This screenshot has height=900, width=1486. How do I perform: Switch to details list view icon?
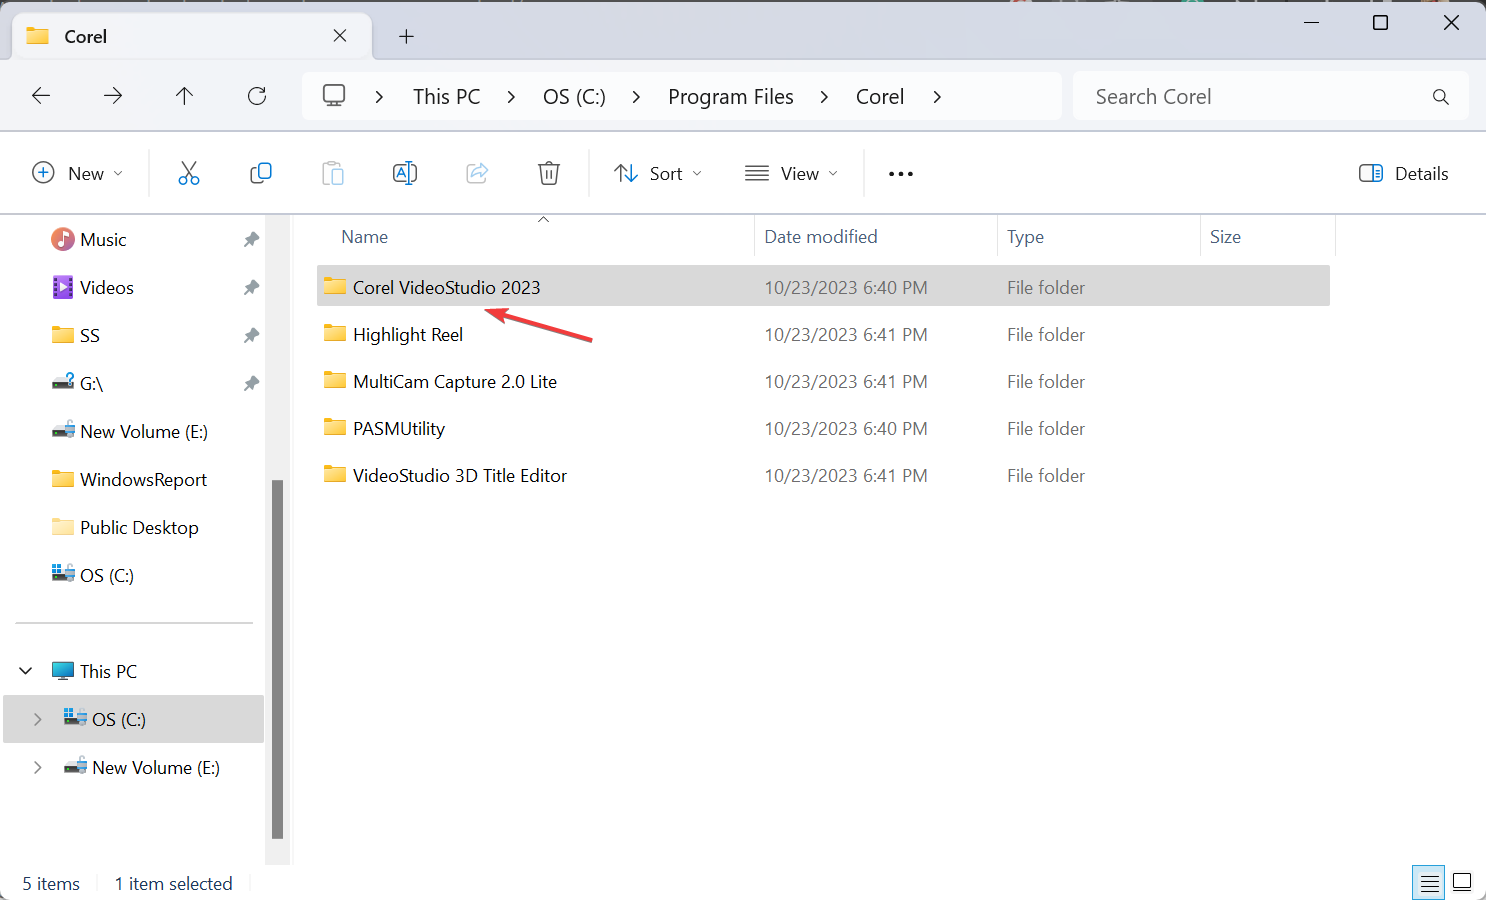1429,883
